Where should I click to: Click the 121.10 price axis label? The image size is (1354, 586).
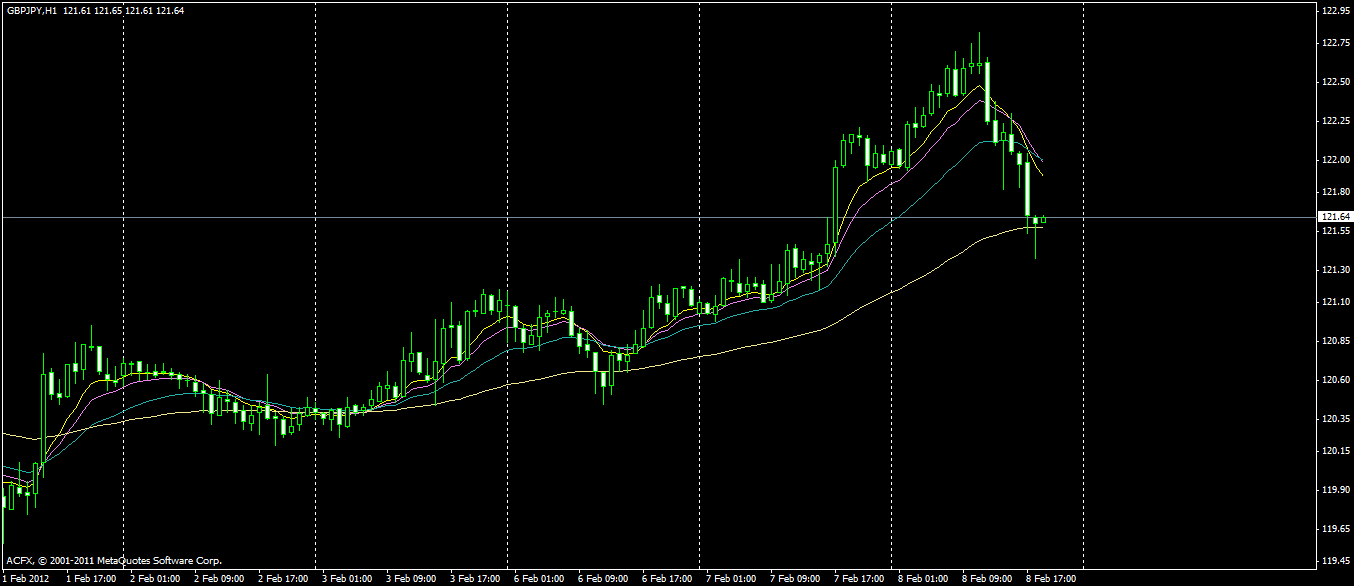(1336, 302)
